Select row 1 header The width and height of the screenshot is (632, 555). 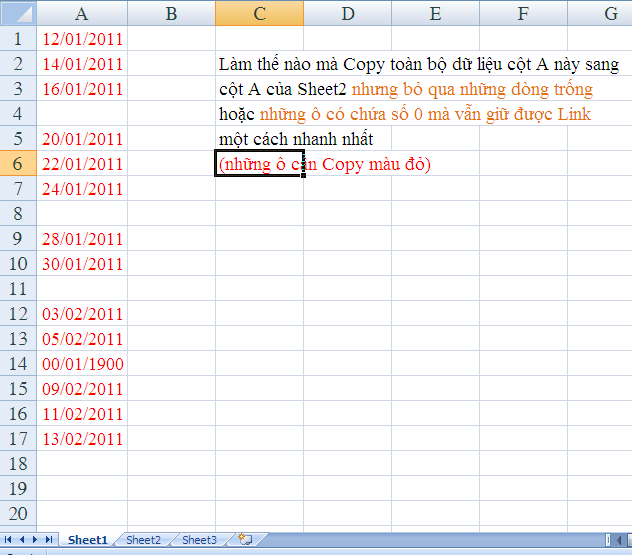18,39
